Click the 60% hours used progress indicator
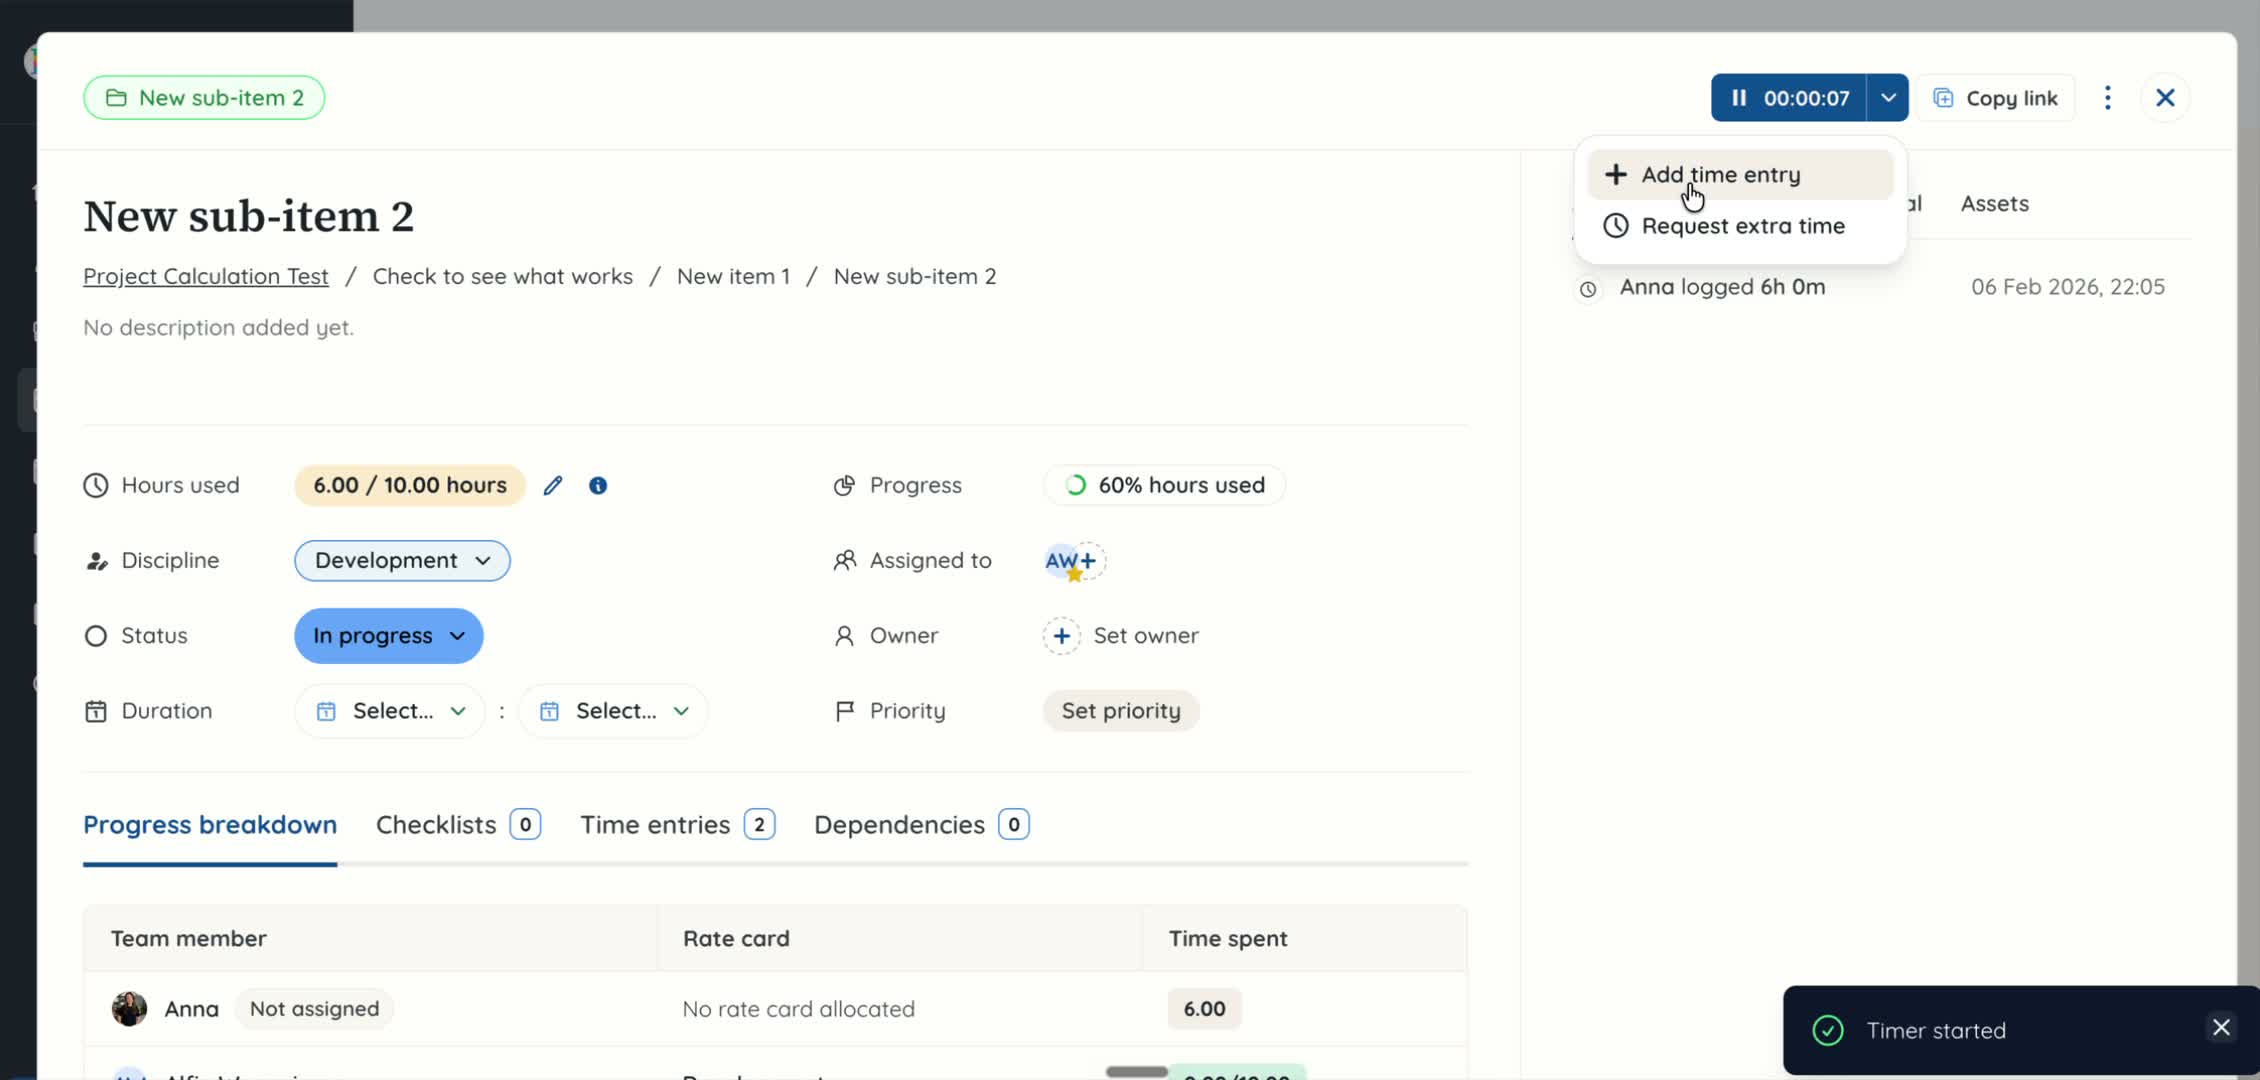 [x=1165, y=486]
